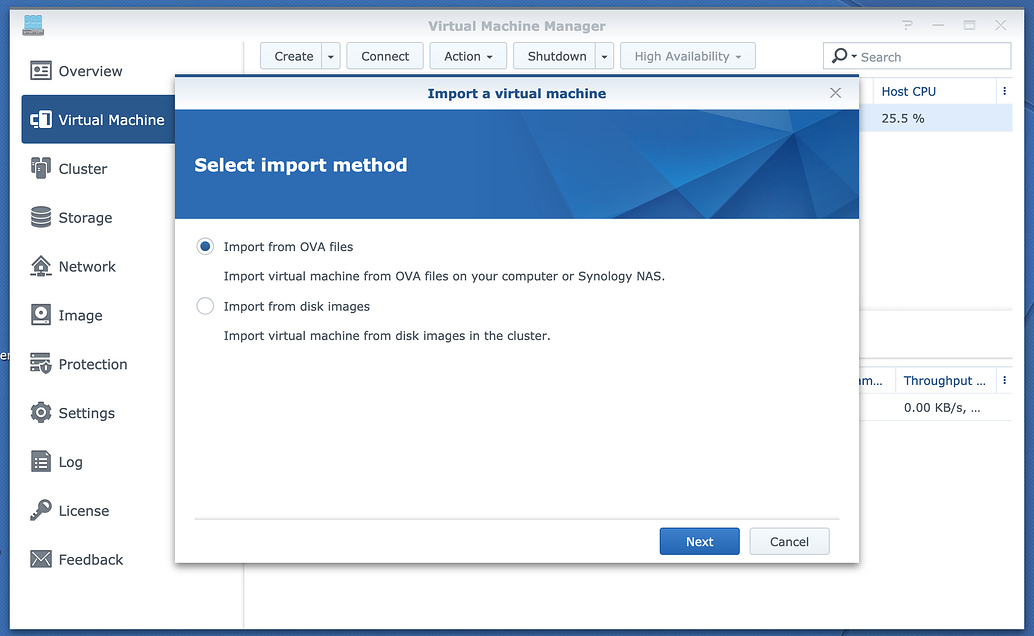Click the Protection shield icon

[x=41, y=364]
